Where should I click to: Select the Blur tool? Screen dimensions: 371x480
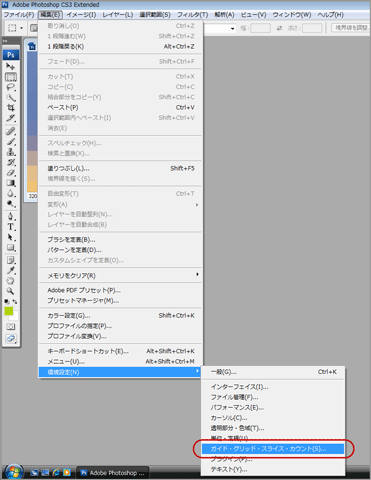coord(11,193)
